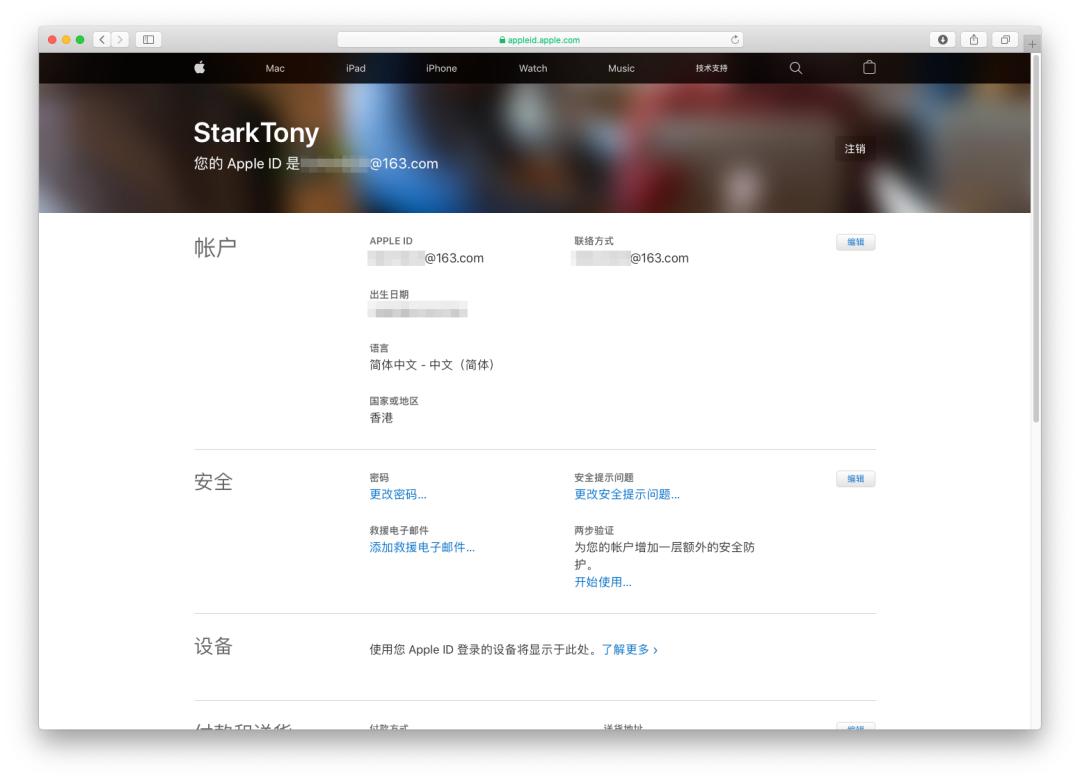The image size is (1080, 781).
Task: Click the Apple logo in the navigation bar
Action: coord(200,68)
